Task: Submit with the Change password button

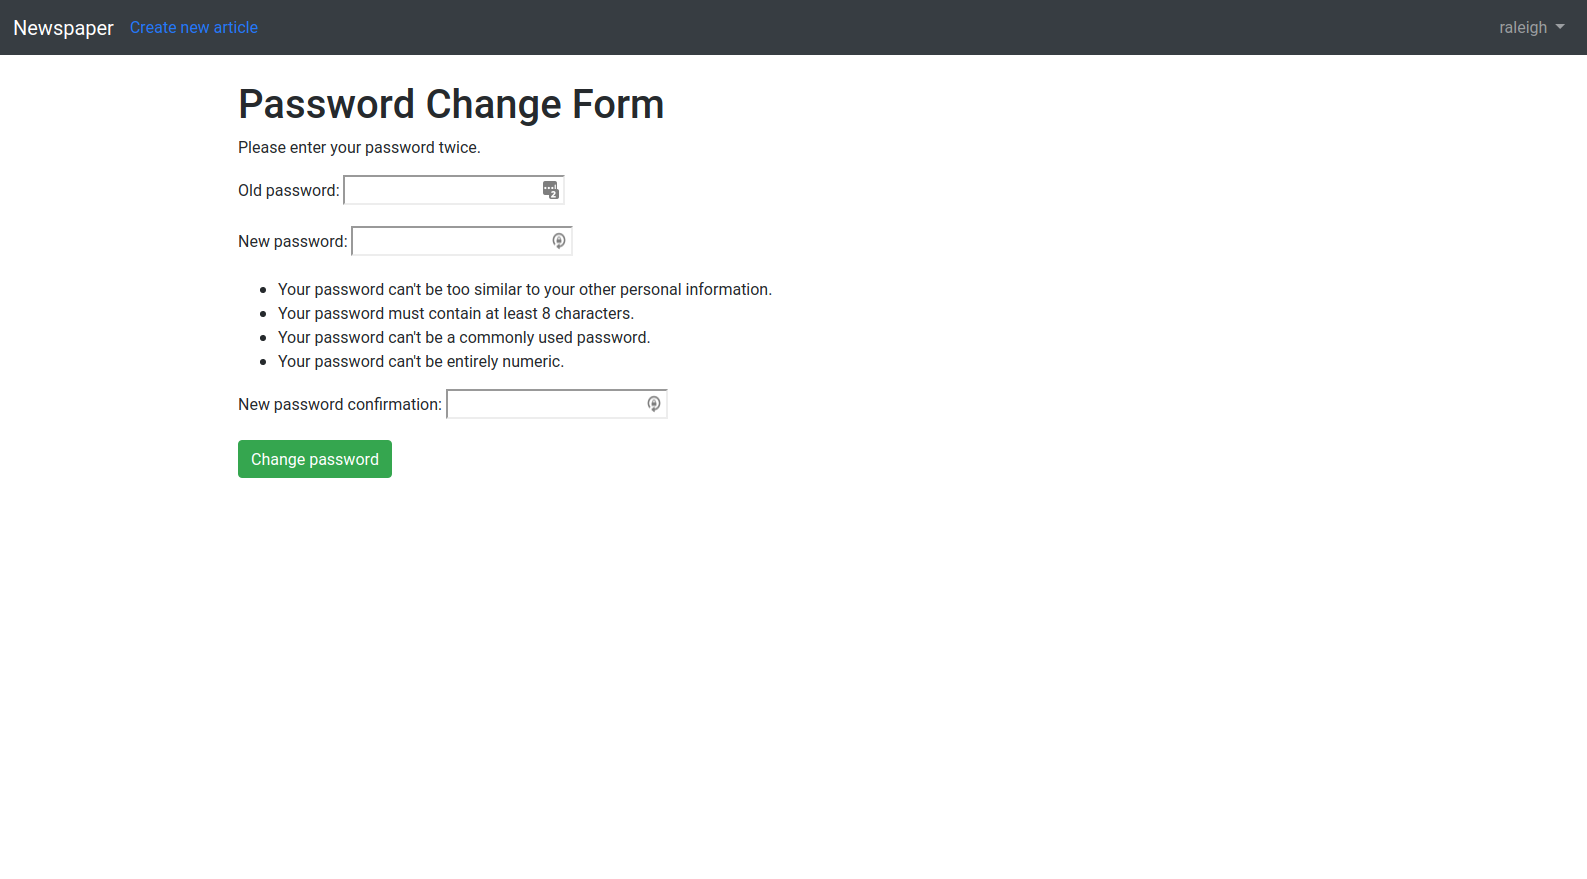Action: pos(315,459)
